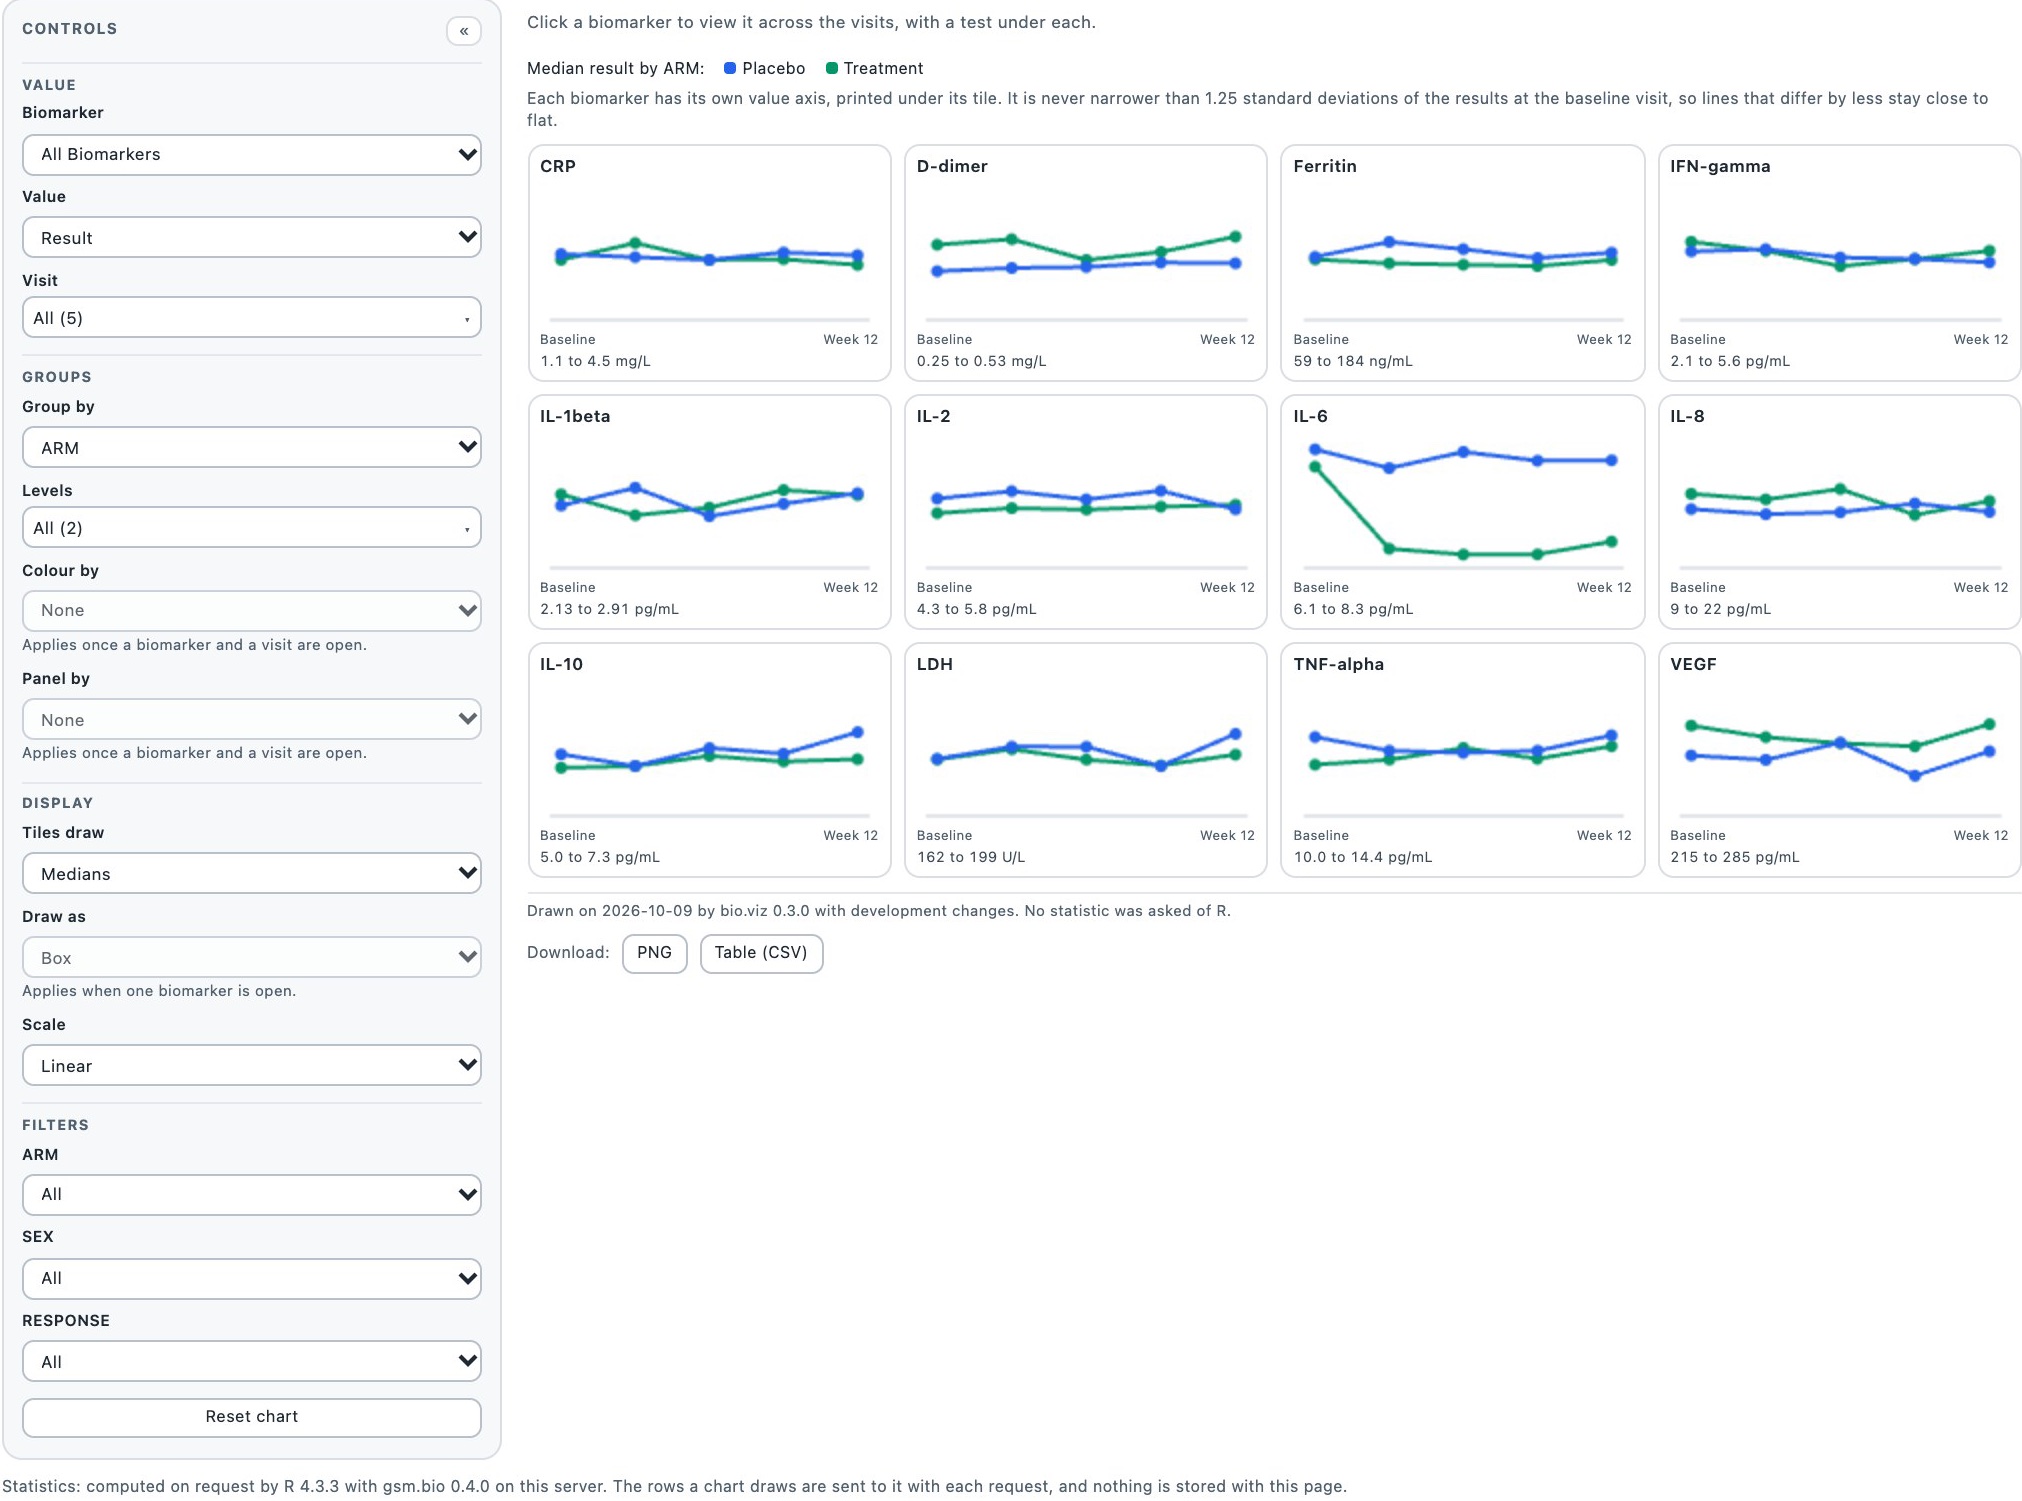Open the IL-6 biomarker tile

(x=1463, y=512)
